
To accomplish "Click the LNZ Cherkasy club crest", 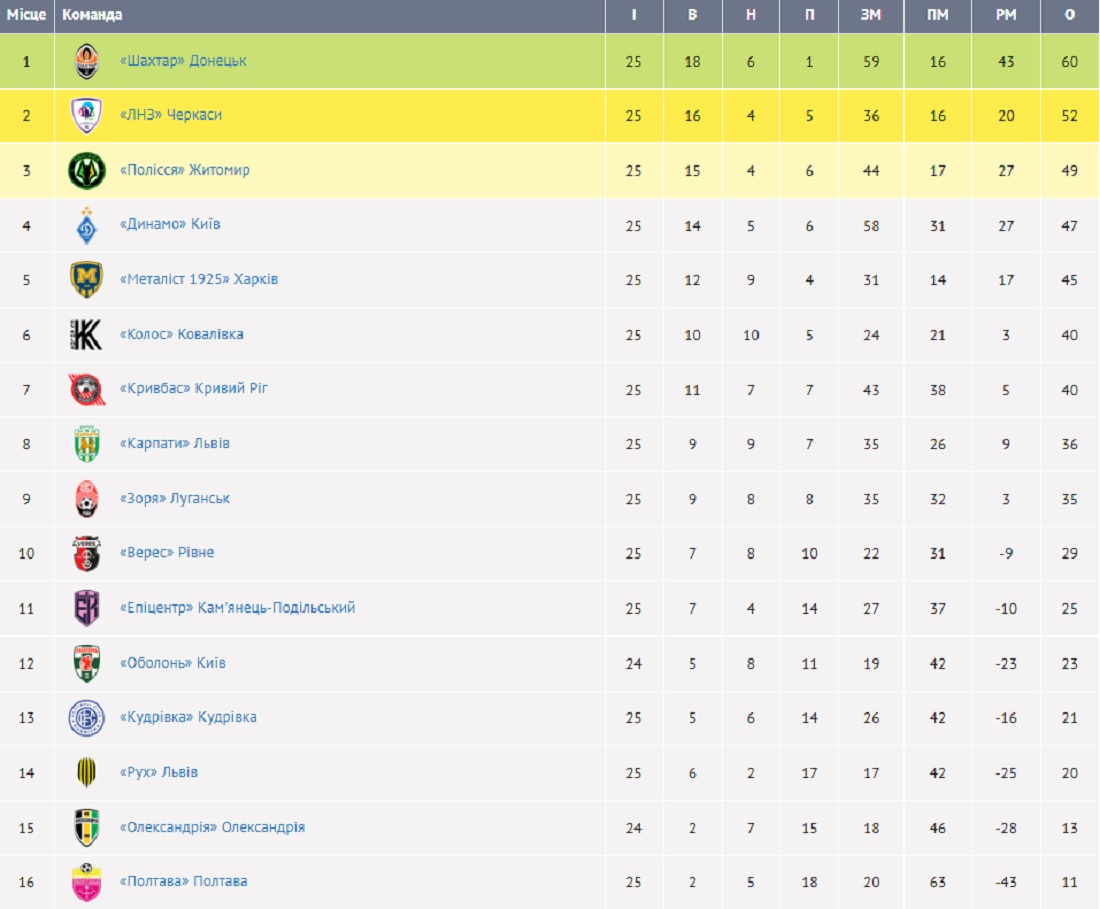I will coord(87,116).
